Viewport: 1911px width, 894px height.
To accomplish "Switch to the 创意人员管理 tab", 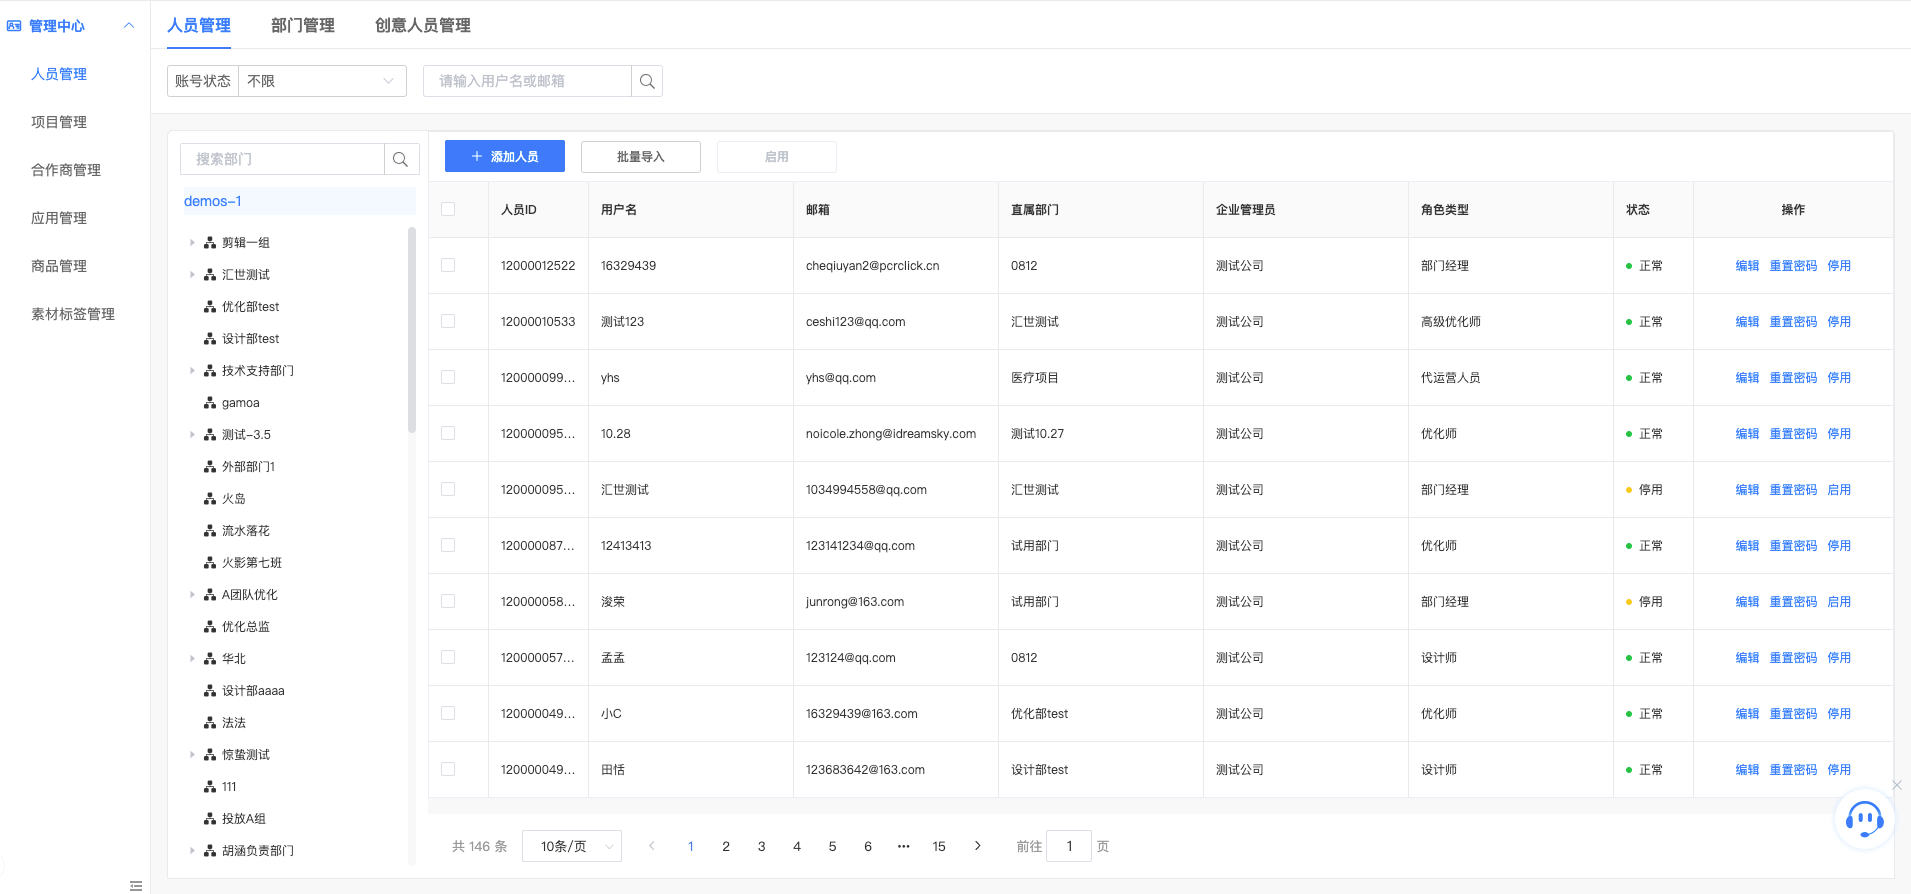I will click(423, 25).
